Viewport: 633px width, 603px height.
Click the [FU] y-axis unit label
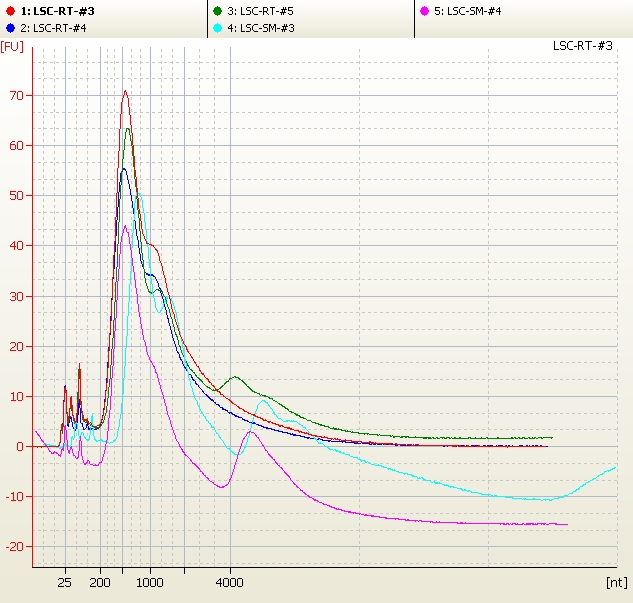coord(12,47)
